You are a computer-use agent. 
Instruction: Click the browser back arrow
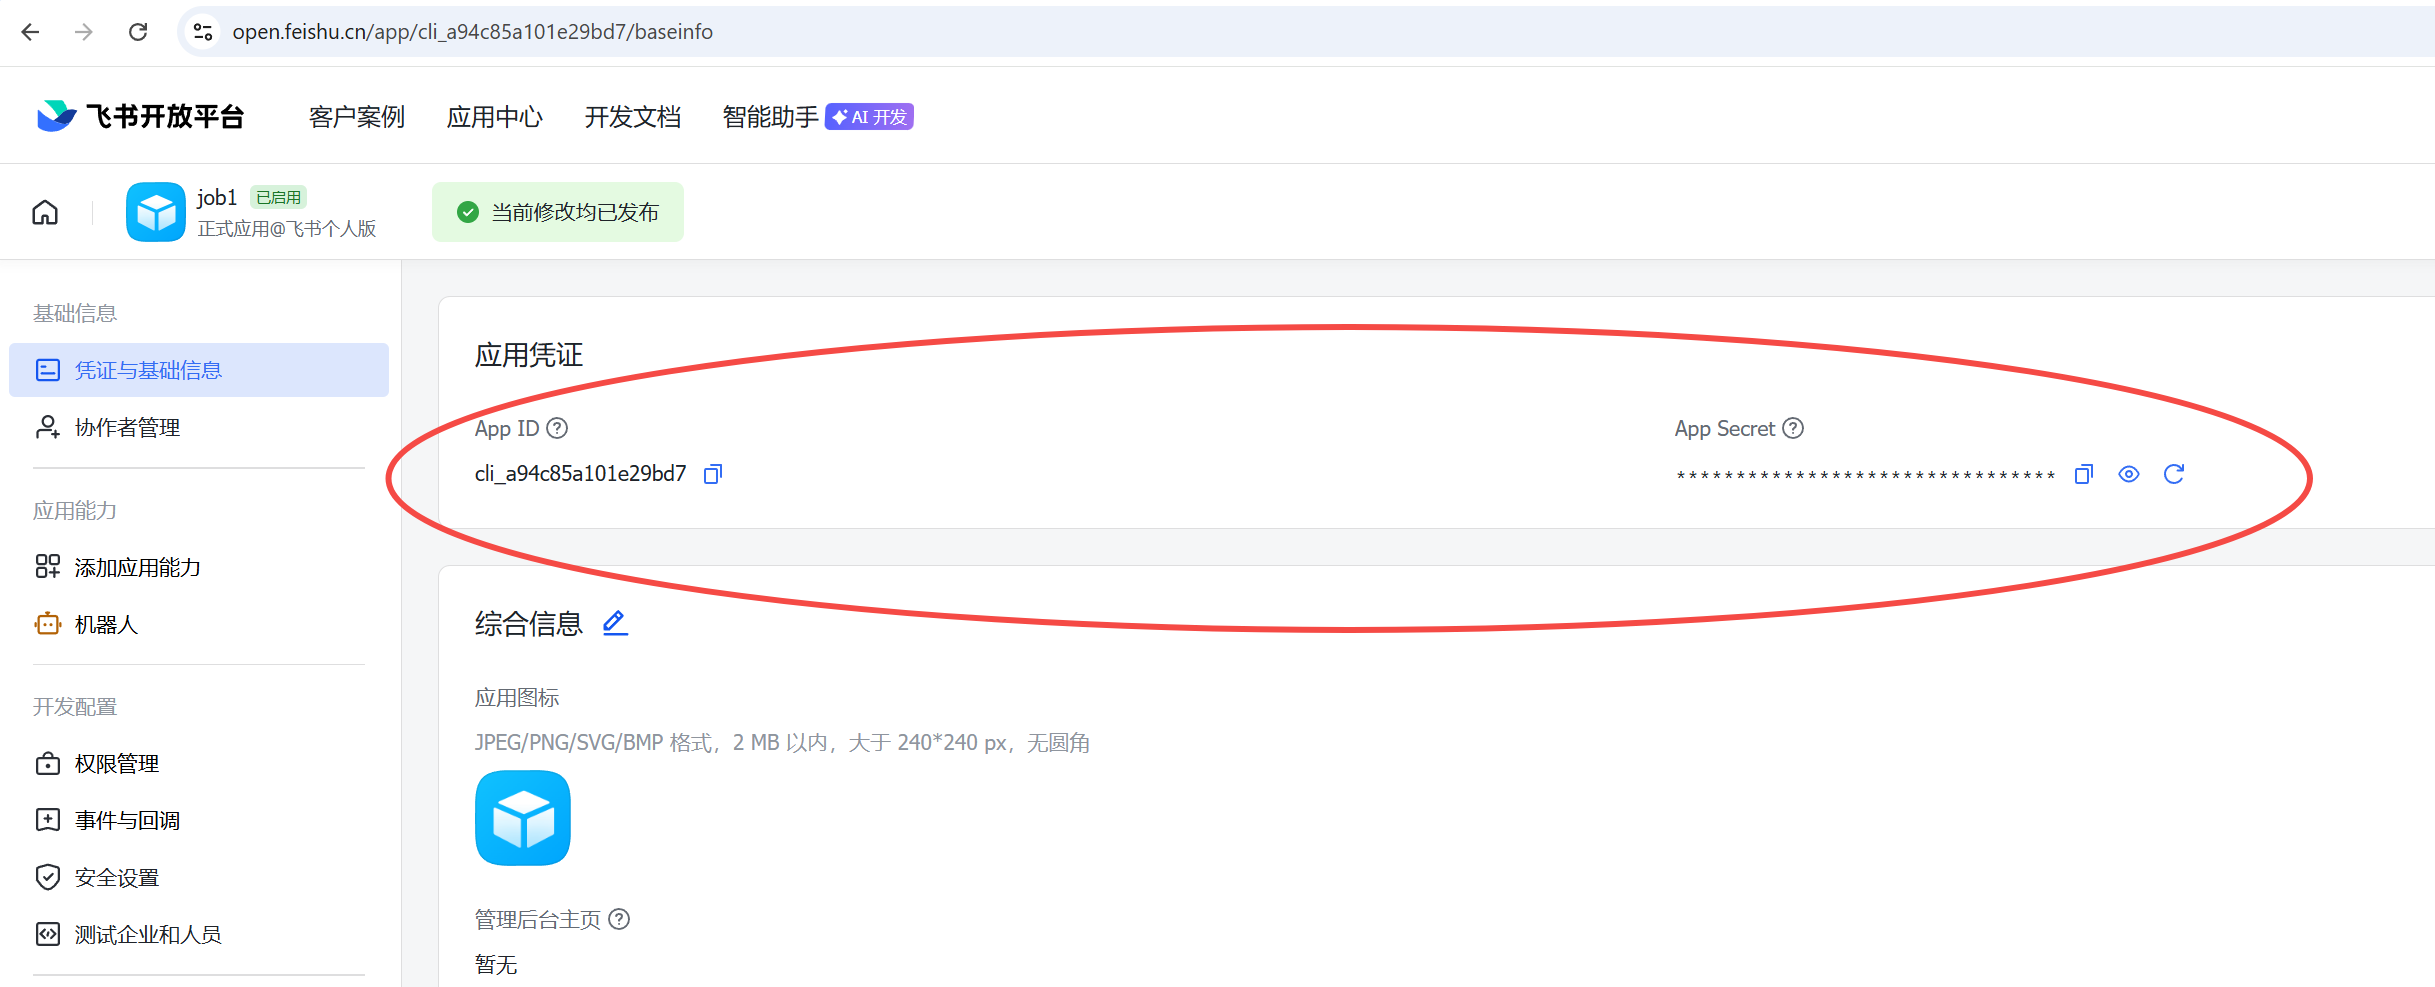click(x=31, y=32)
